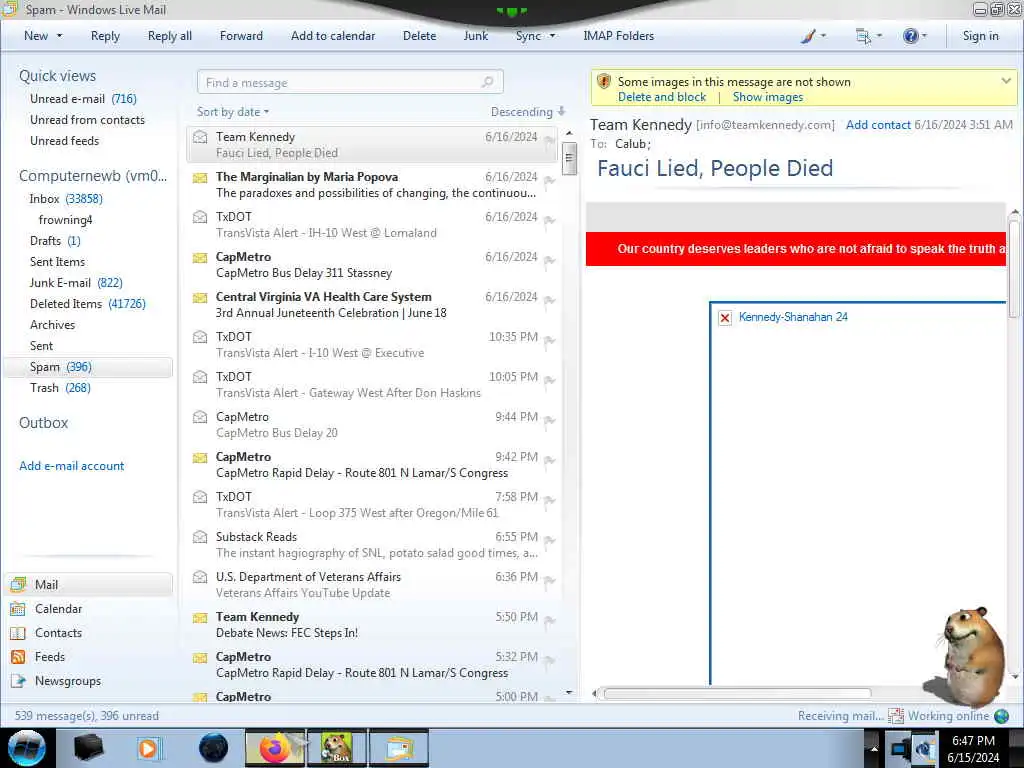Mark message as Junk
This screenshot has height=768, width=1024.
(475, 36)
